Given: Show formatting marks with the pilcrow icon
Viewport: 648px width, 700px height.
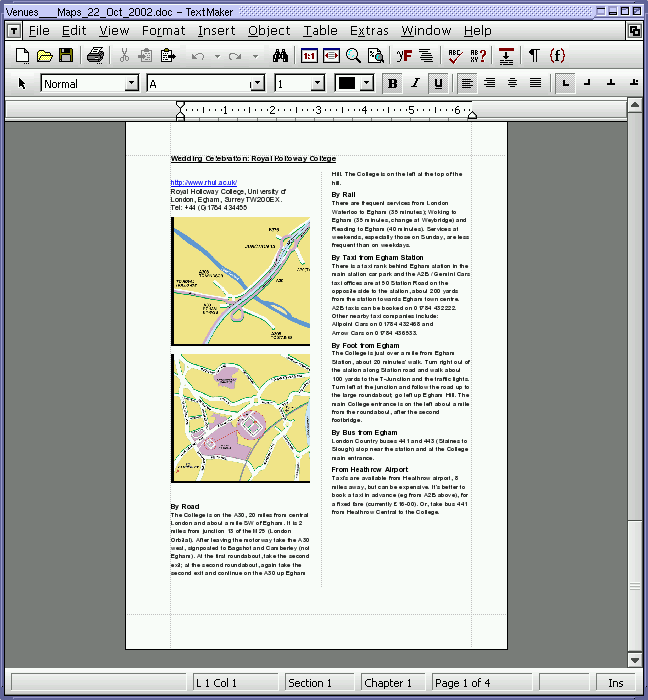Looking at the screenshot, I should (x=534, y=55).
